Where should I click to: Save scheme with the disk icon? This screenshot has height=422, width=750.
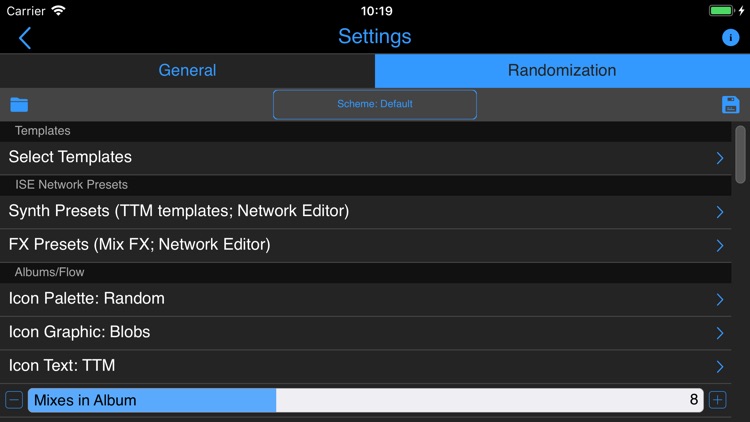(x=730, y=104)
